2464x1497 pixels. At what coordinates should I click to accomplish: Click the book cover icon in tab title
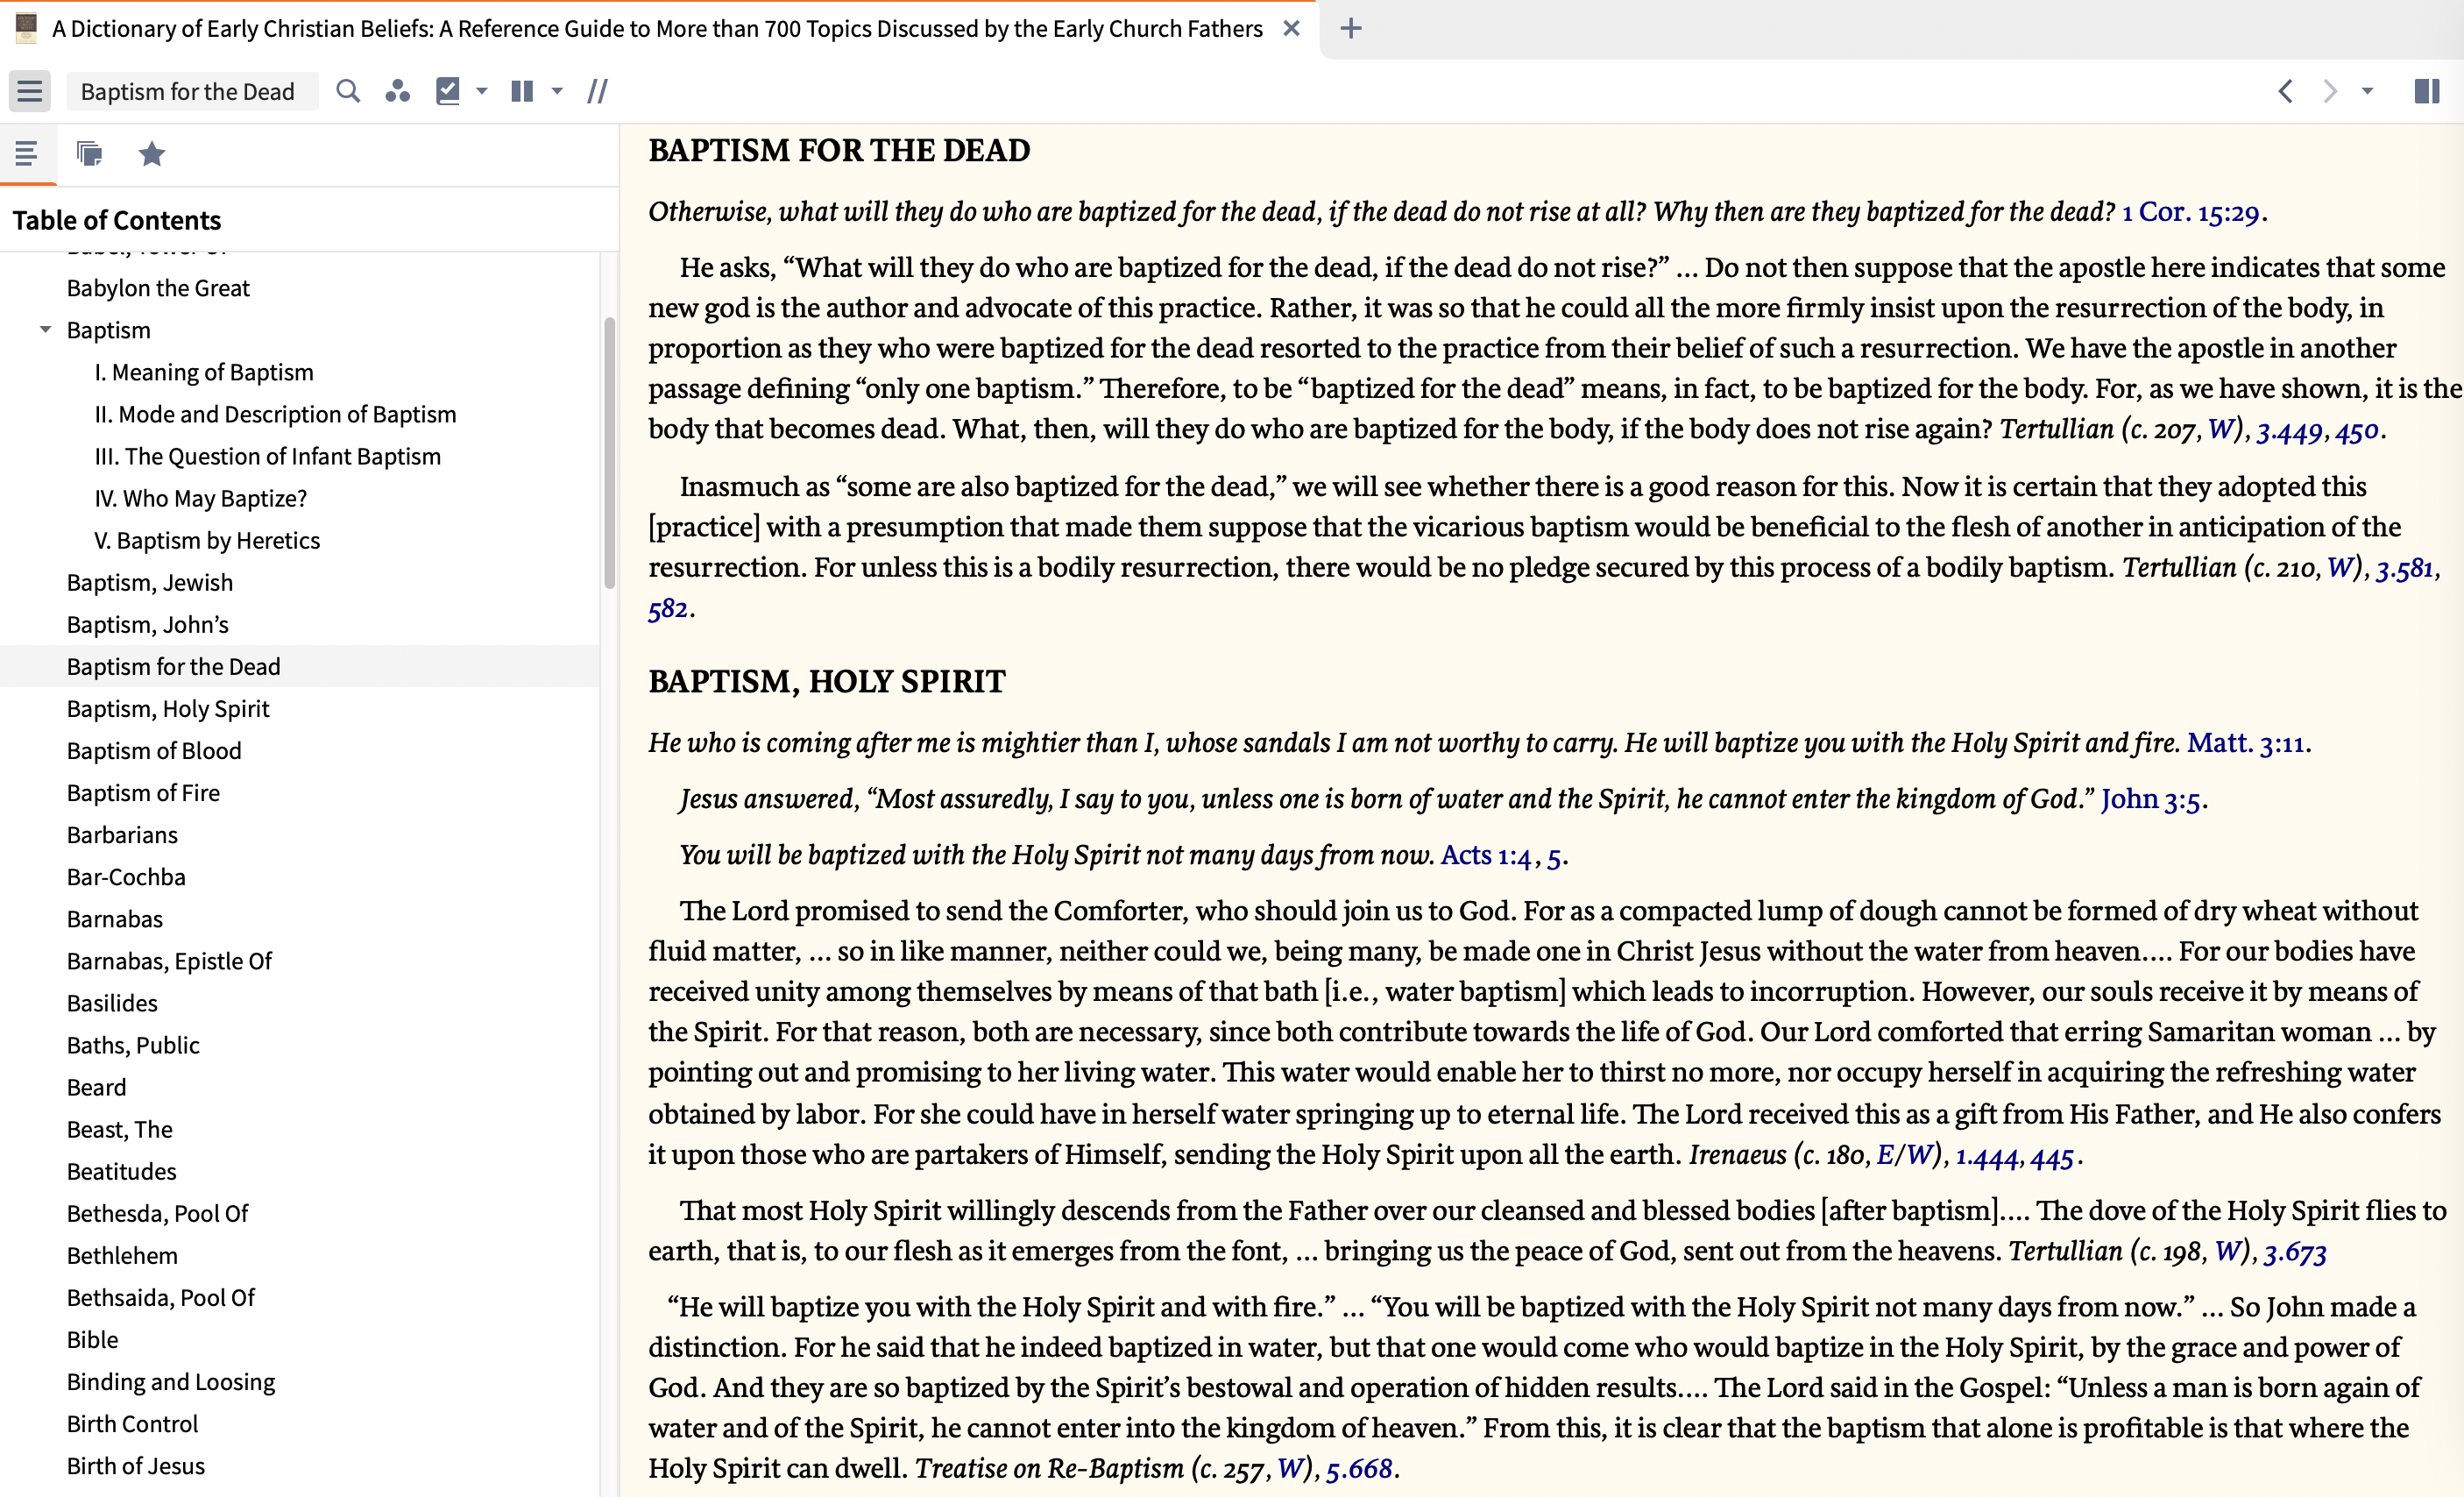(26, 28)
